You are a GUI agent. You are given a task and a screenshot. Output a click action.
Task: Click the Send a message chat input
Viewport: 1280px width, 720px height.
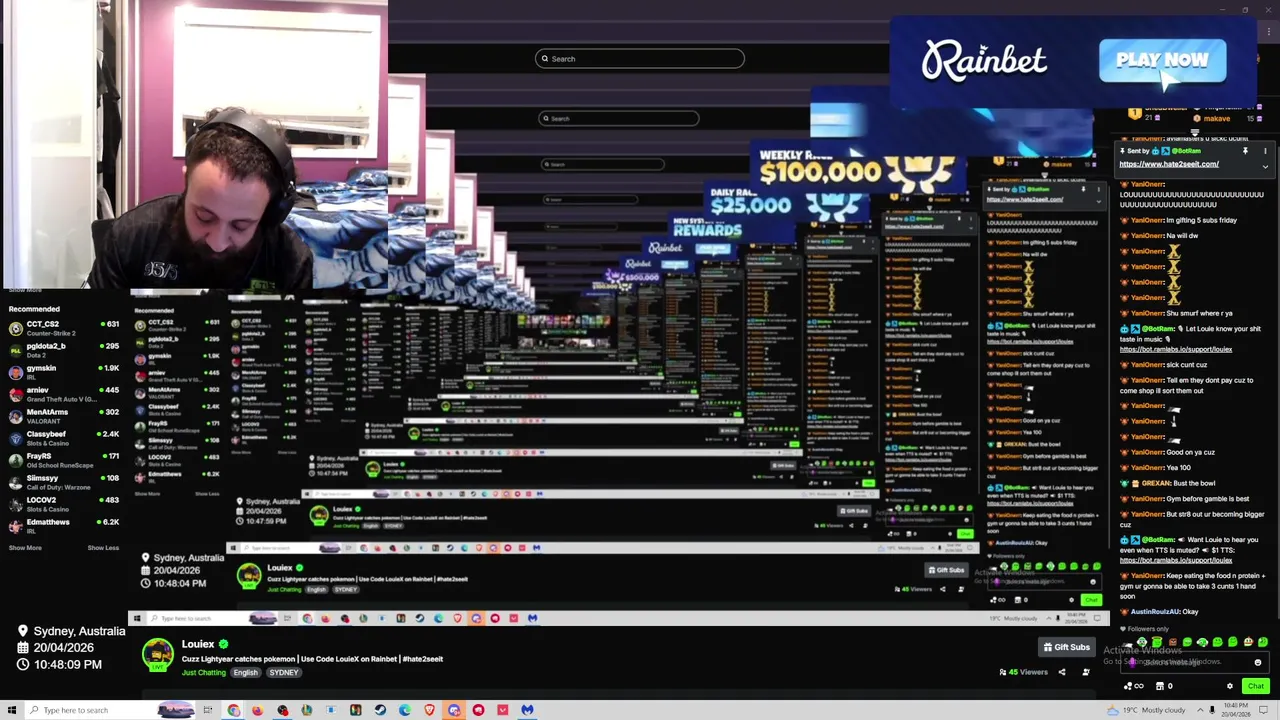pyautogui.click(x=1195, y=662)
